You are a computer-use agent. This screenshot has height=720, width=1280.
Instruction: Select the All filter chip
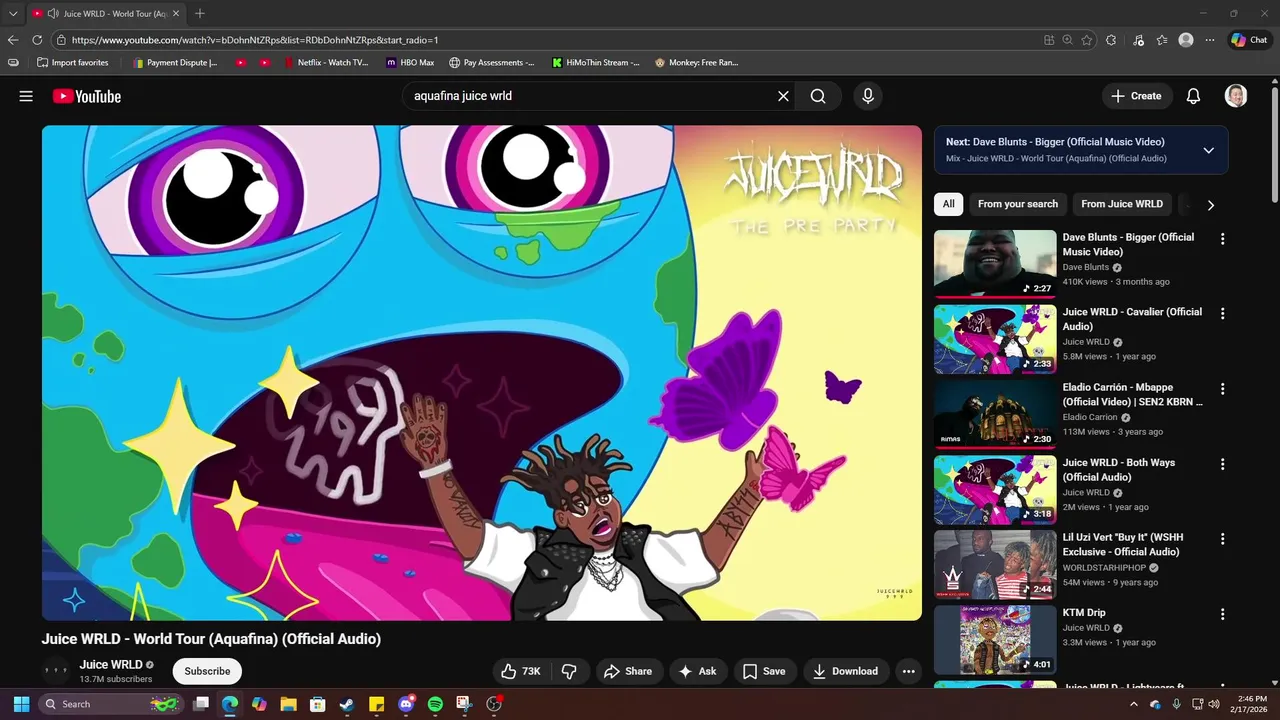tap(948, 204)
